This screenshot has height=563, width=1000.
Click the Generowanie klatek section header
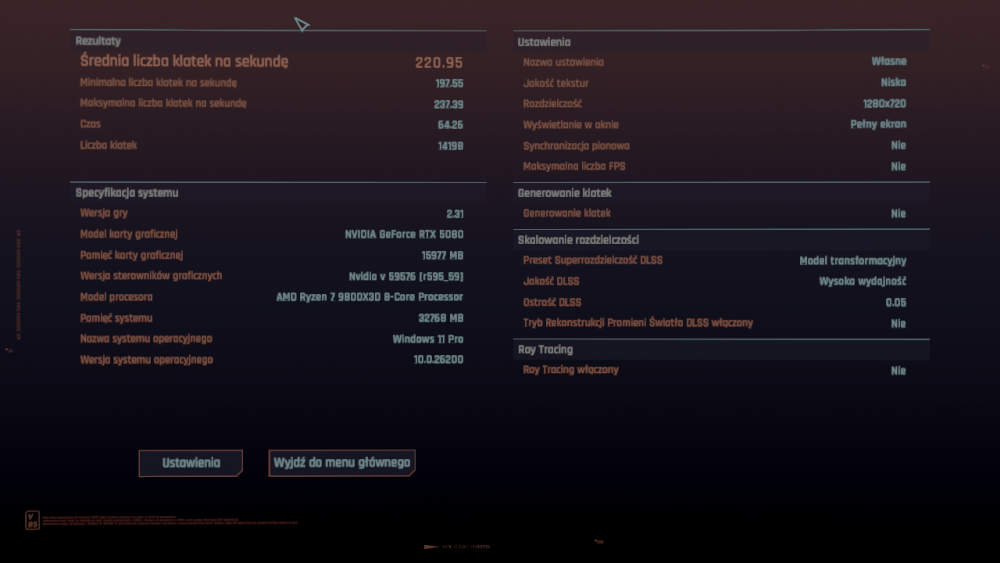click(564, 193)
